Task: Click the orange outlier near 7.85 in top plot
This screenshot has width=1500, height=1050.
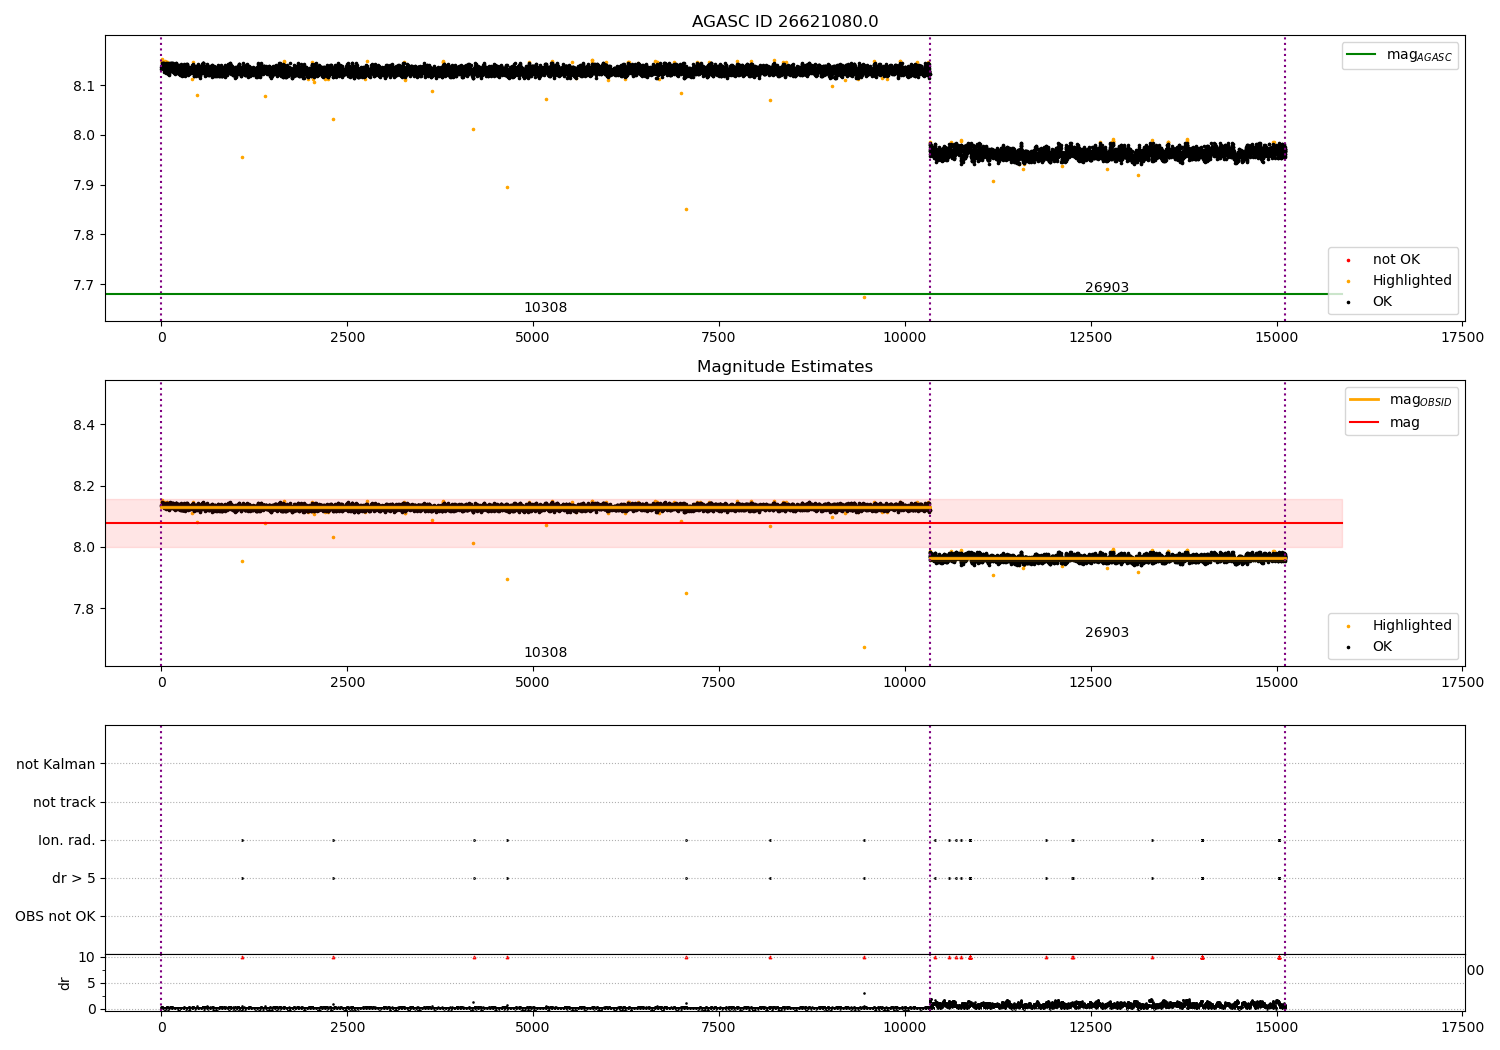Action: point(686,209)
